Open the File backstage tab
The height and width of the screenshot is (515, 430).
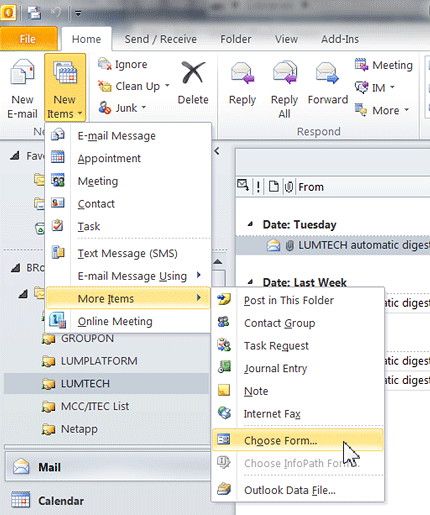point(28,39)
